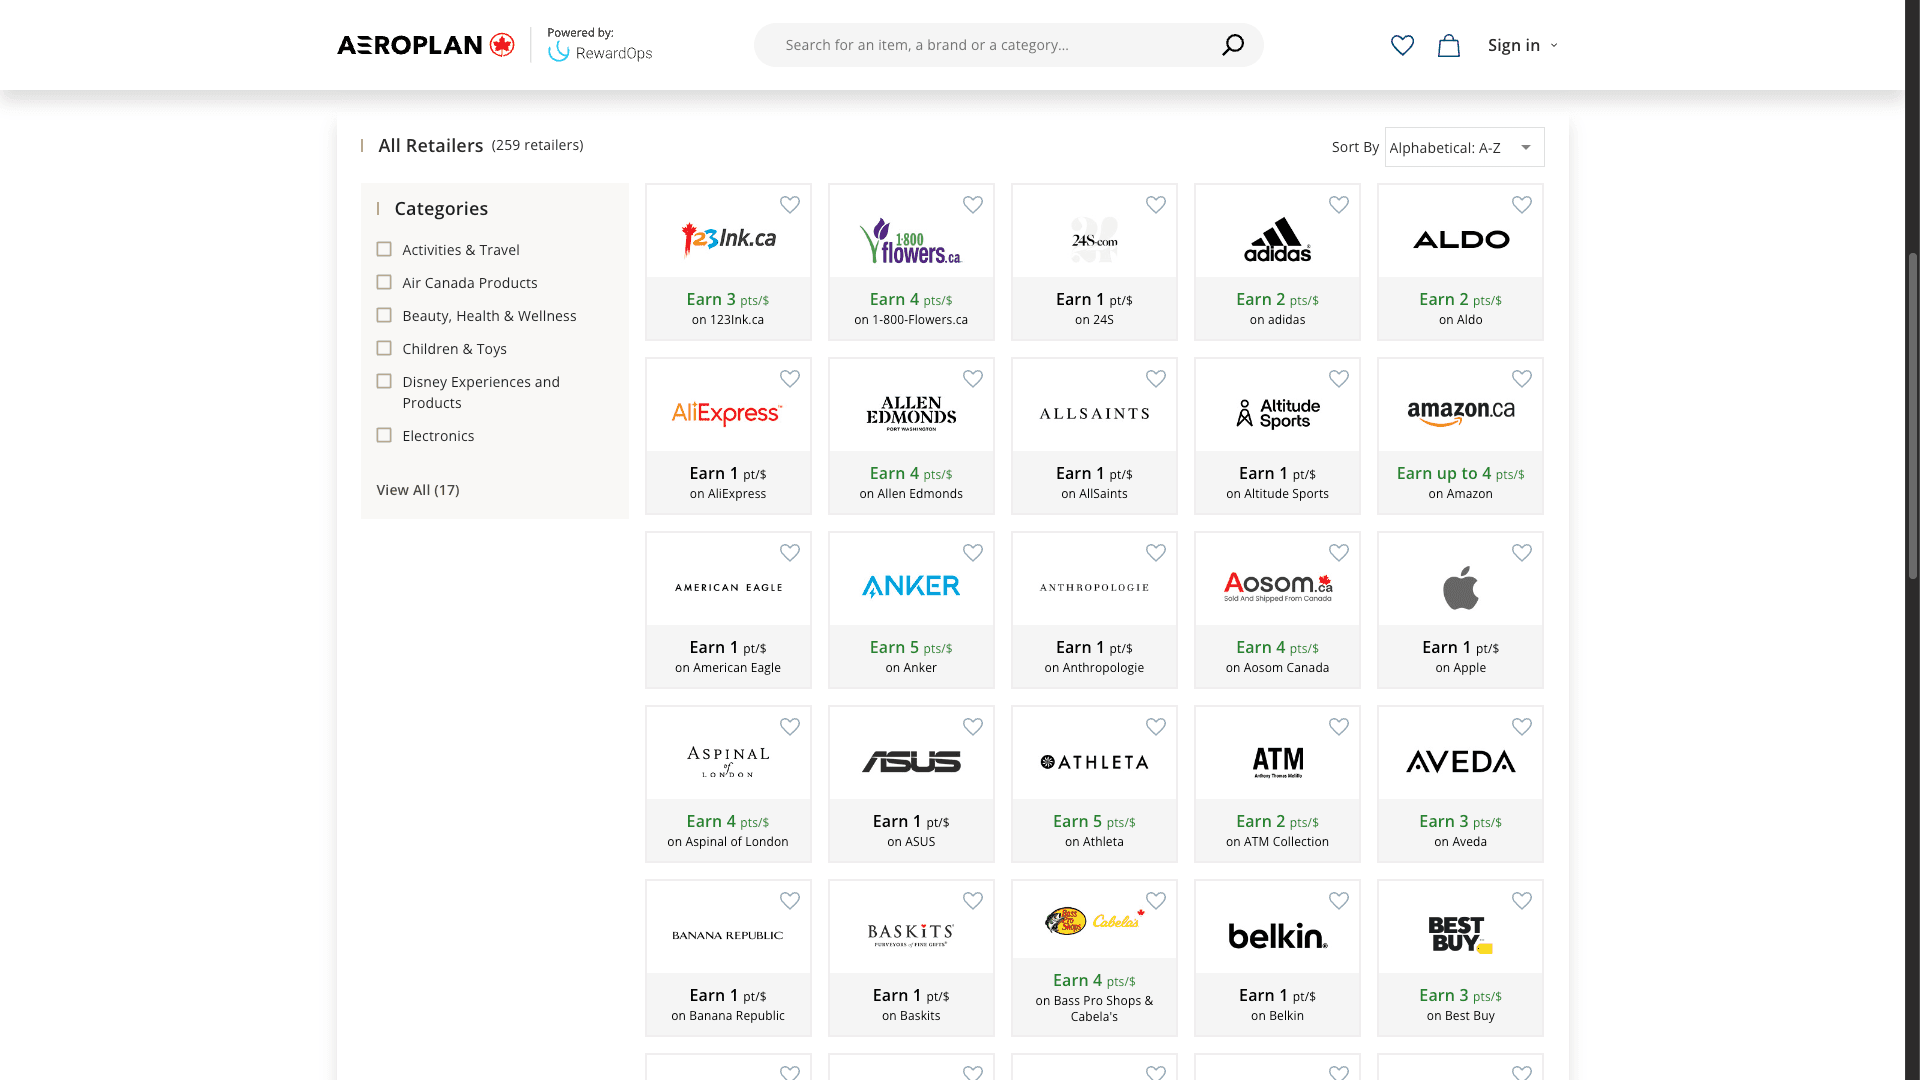Image resolution: width=1920 pixels, height=1080 pixels.
Task: Open the Baskits retailer logo
Action: tap(911, 935)
